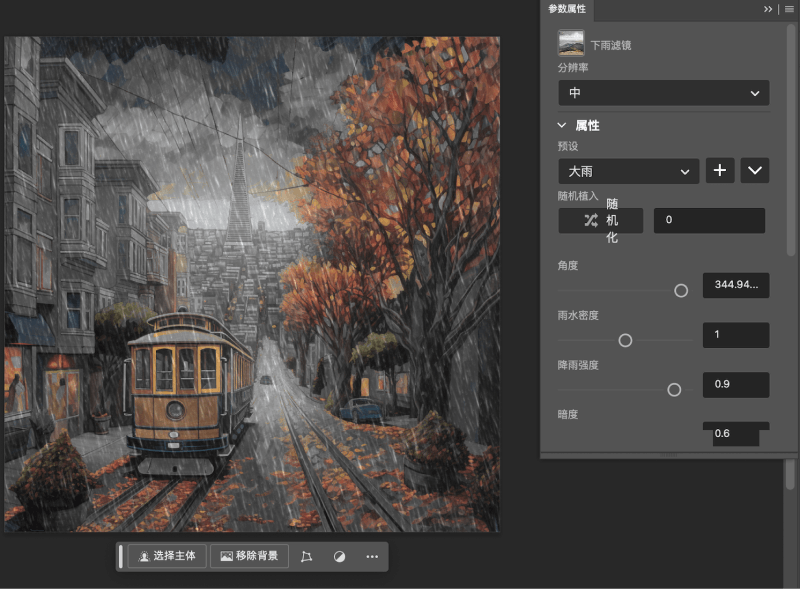Click the chevron icon next to the preset + button
The image size is (800, 589).
tap(755, 170)
